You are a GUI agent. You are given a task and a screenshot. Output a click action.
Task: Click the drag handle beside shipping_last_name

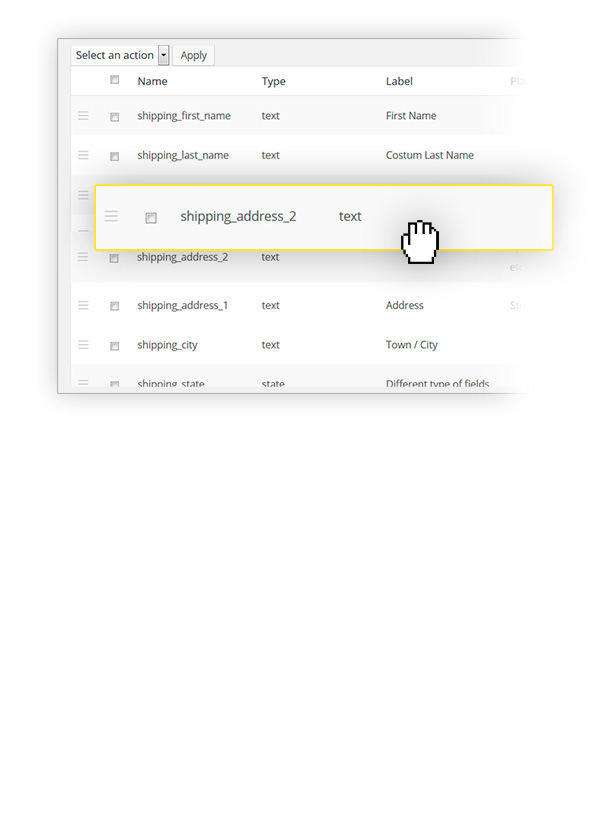pos(84,155)
